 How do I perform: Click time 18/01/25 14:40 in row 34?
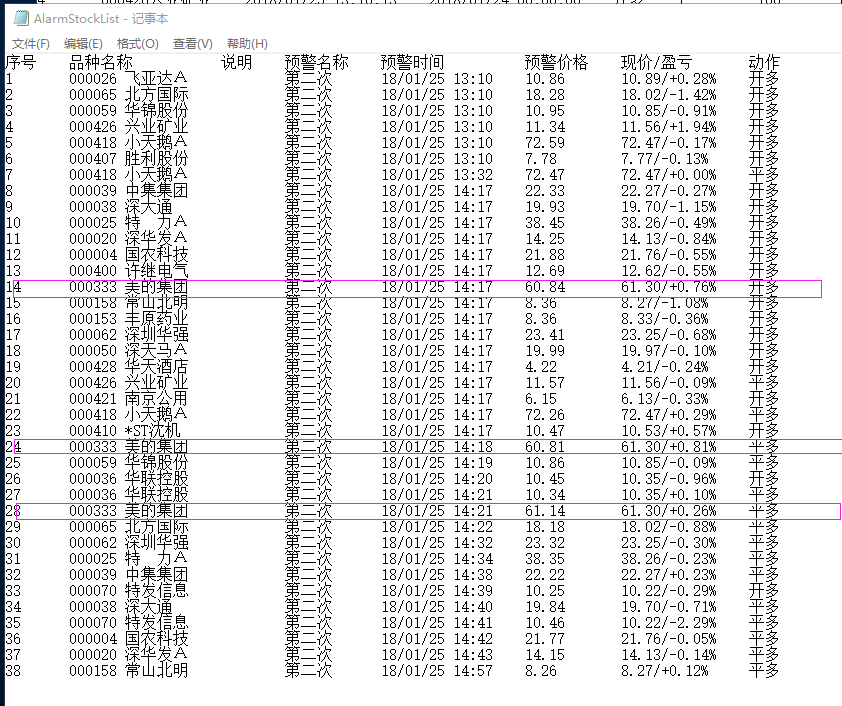[x=437, y=607]
